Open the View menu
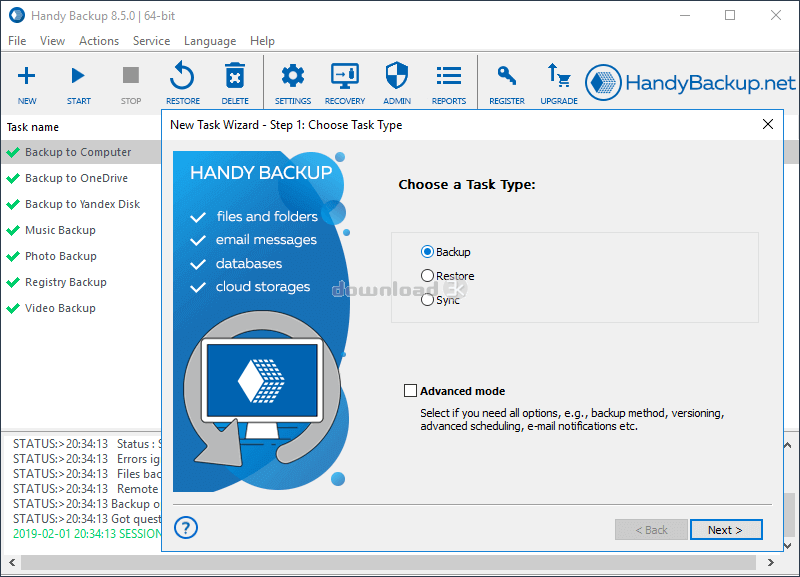800x577 pixels. coord(53,41)
